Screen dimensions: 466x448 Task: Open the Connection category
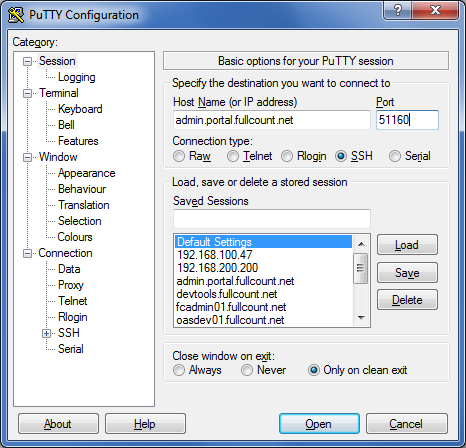(65, 253)
